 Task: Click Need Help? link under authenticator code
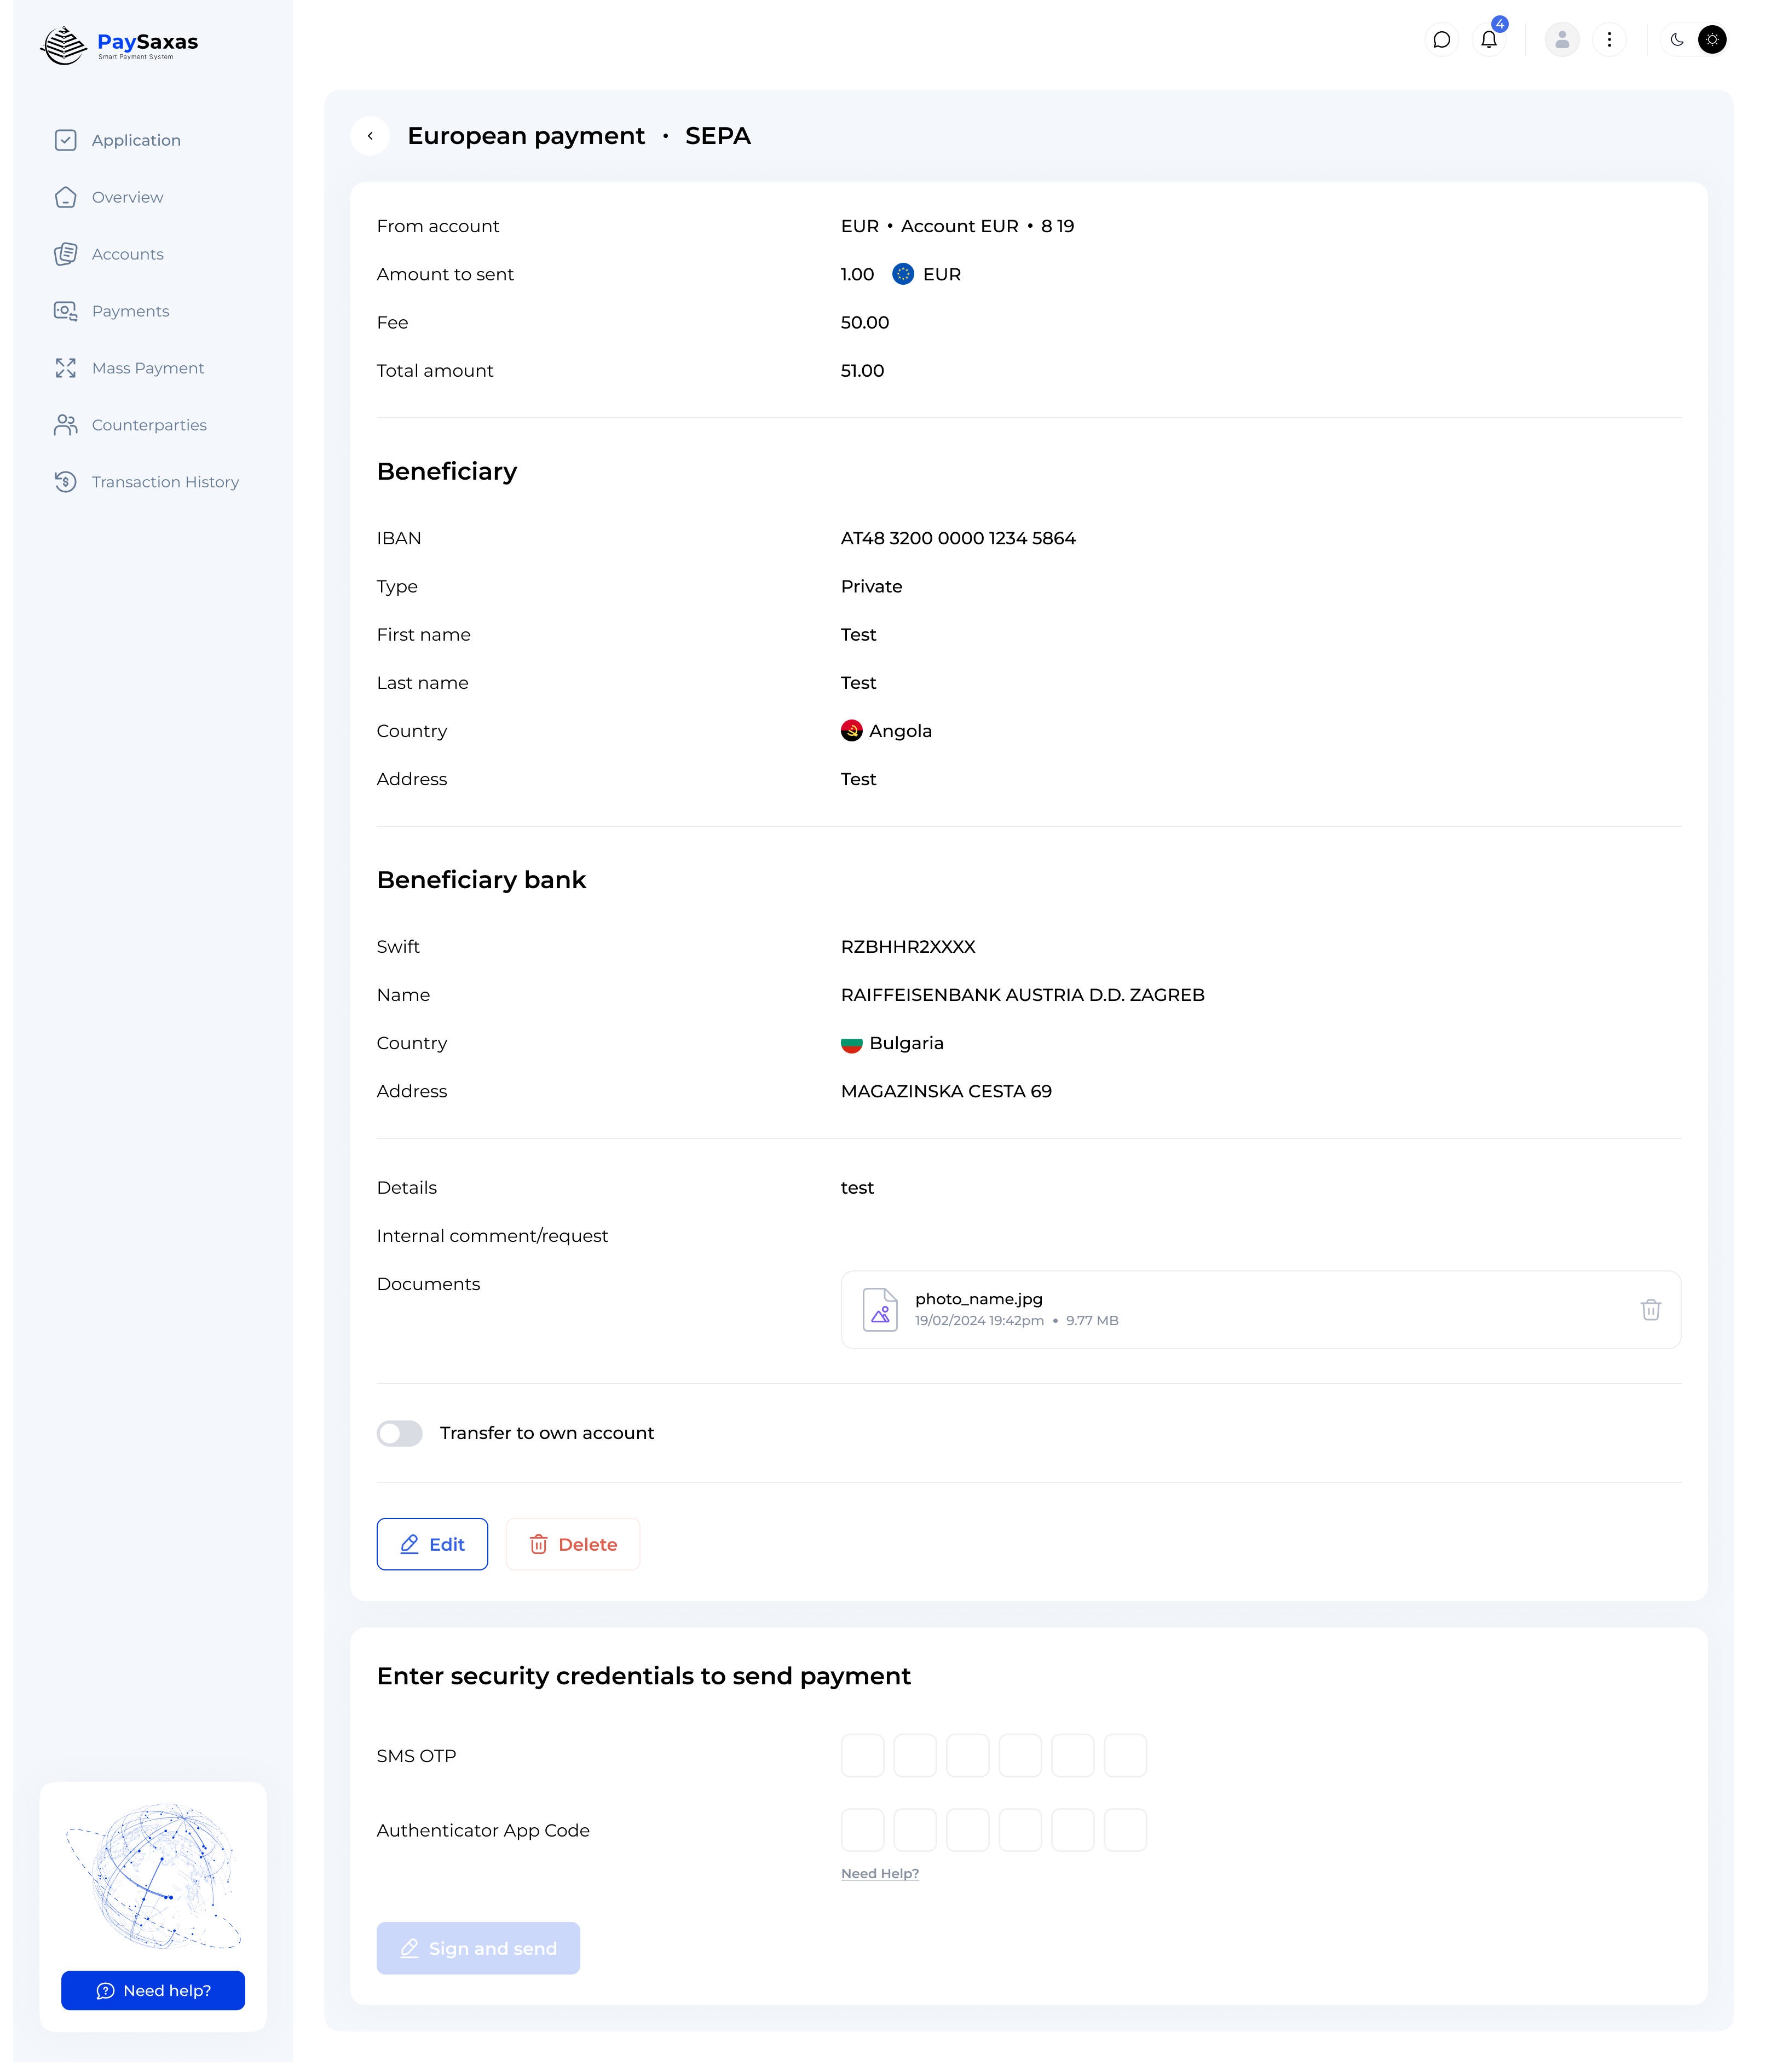click(x=879, y=1873)
